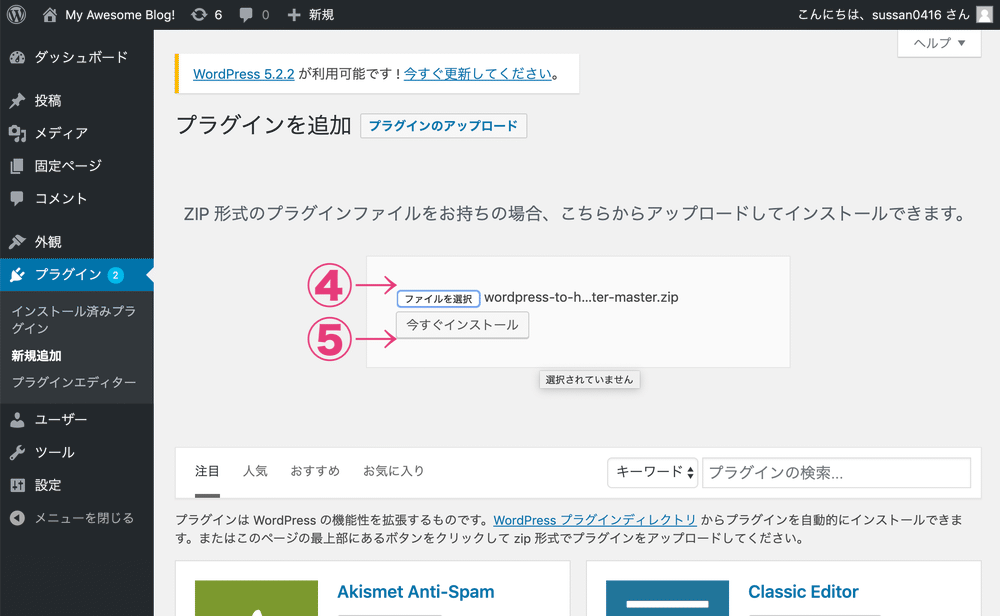
Task: Open the ユーザー users icon
Action: click(20, 419)
